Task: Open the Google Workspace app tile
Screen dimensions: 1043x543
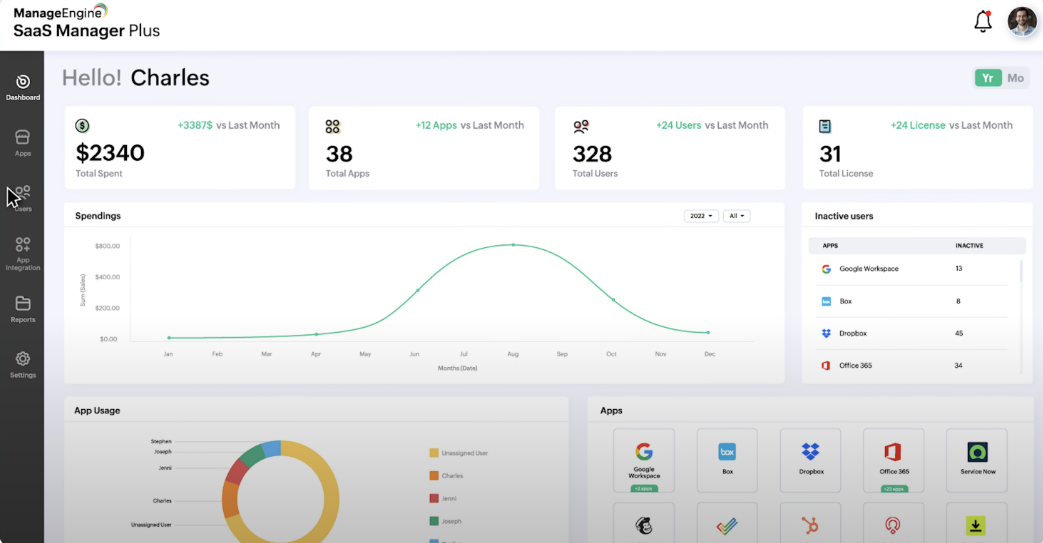Action: 644,460
